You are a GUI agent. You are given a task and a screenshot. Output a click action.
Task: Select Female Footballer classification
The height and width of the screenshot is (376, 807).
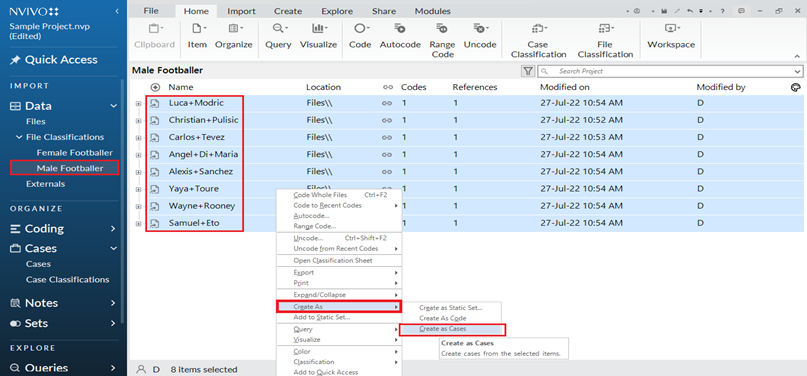click(75, 153)
